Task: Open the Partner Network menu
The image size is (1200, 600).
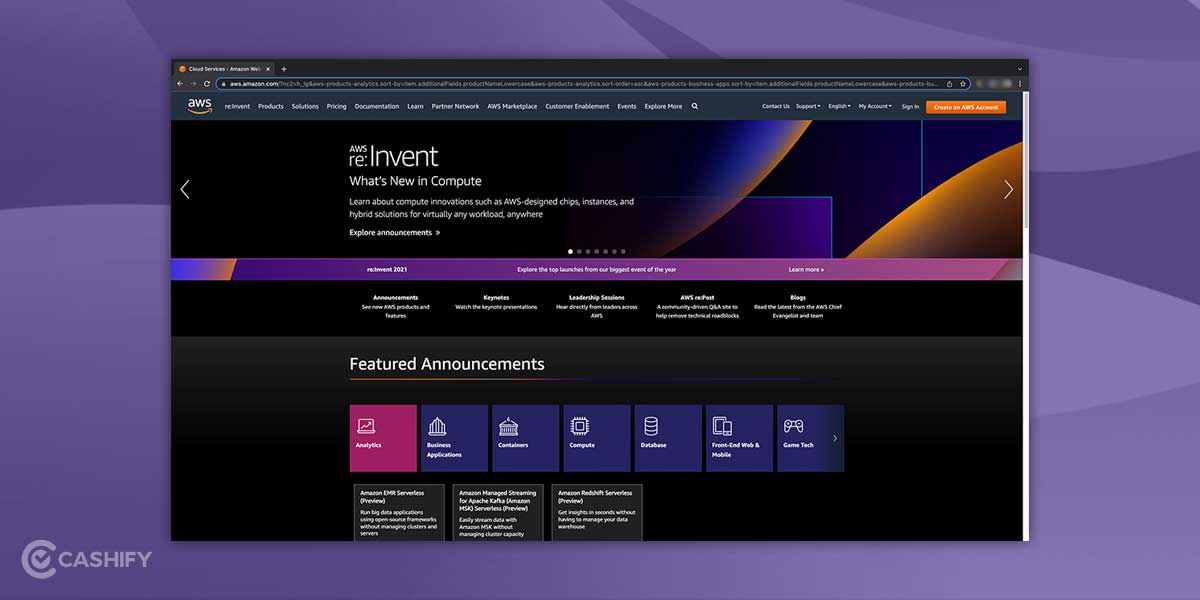Action: pos(455,106)
